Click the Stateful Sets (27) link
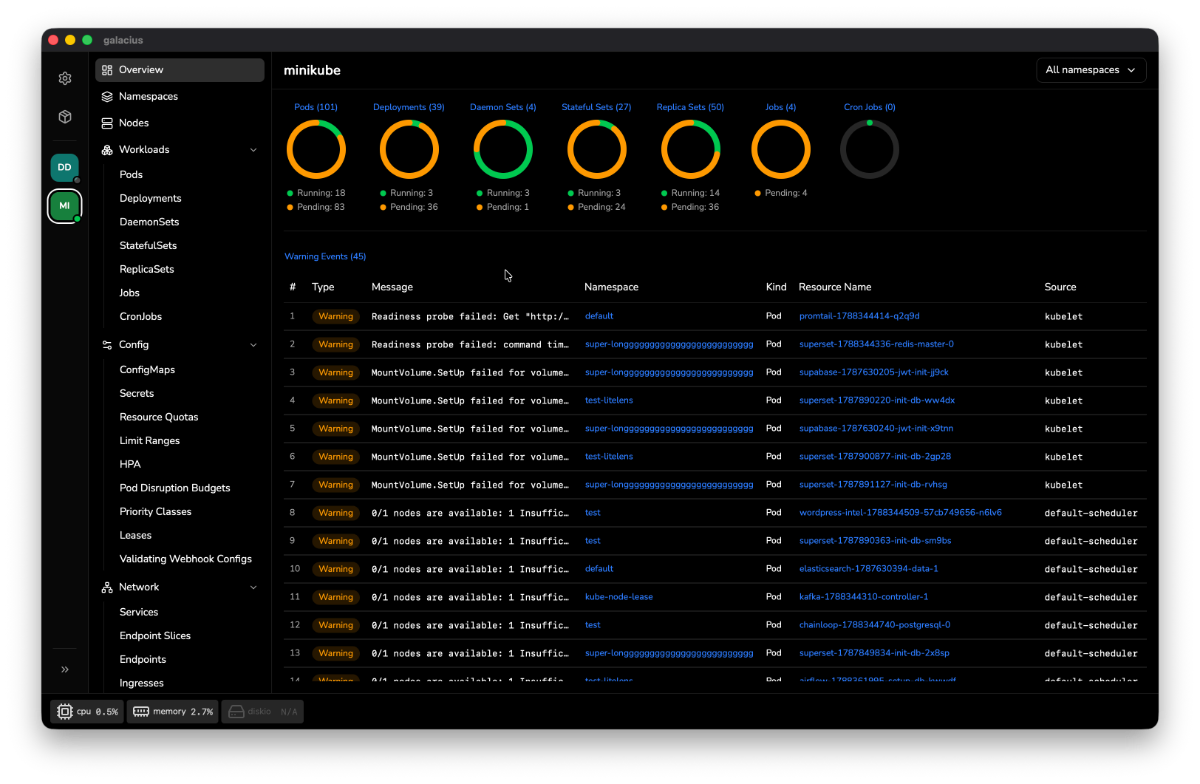The image size is (1200, 784). tap(596, 107)
